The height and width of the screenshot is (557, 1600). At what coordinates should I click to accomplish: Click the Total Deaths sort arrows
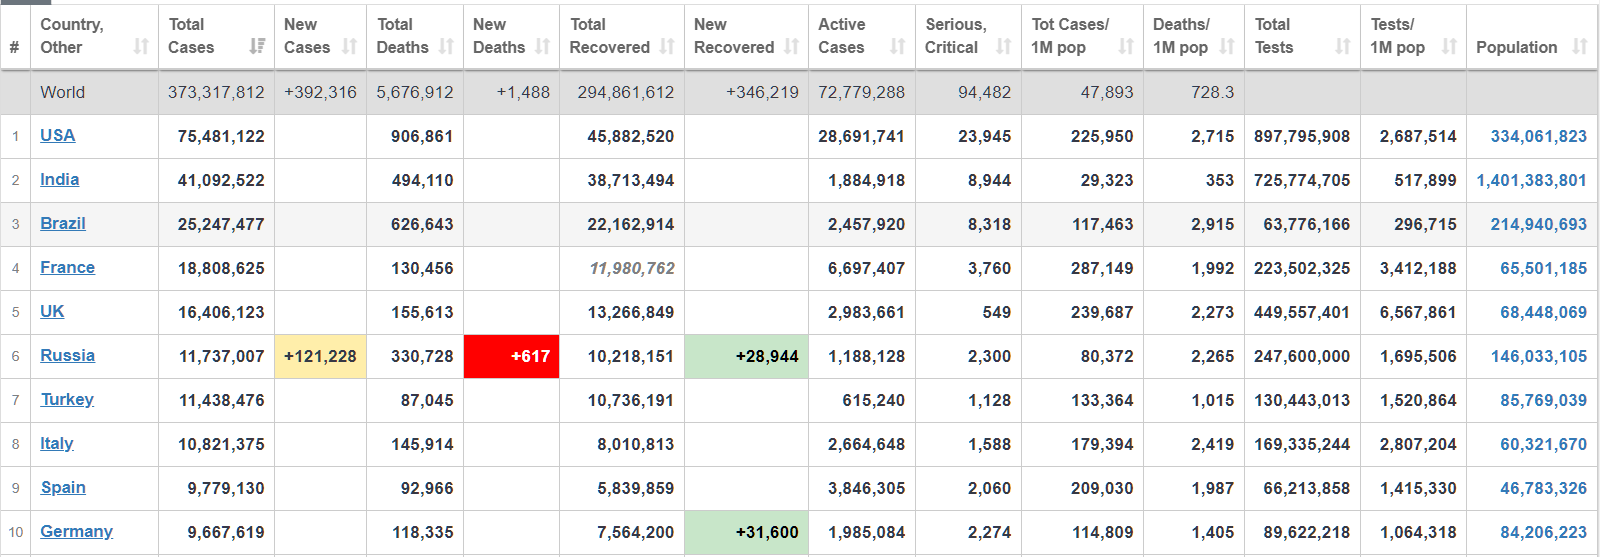(x=446, y=46)
